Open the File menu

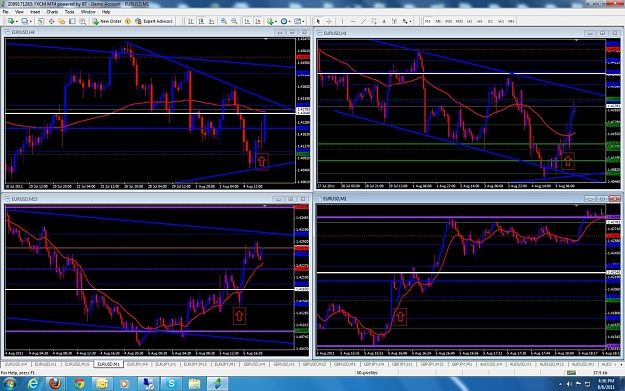click(6, 12)
